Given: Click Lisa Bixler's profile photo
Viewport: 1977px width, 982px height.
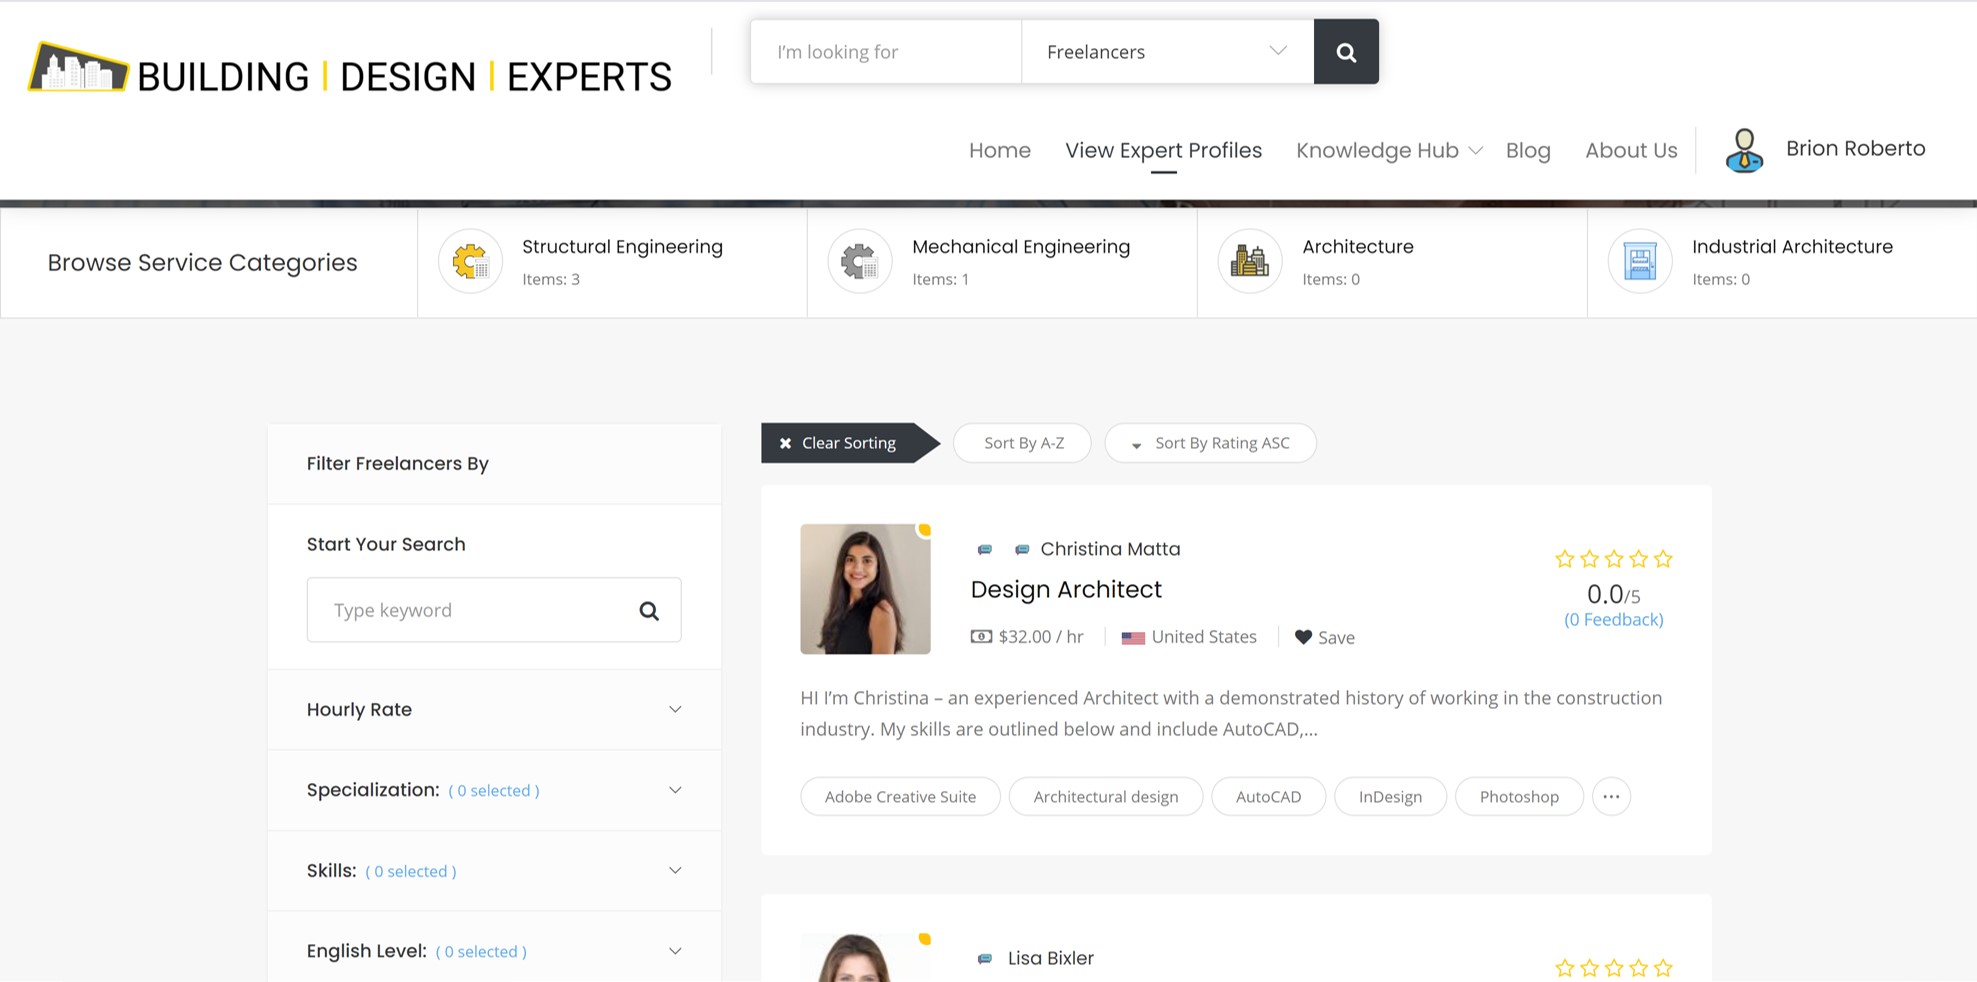Looking at the screenshot, I should tap(865, 957).
